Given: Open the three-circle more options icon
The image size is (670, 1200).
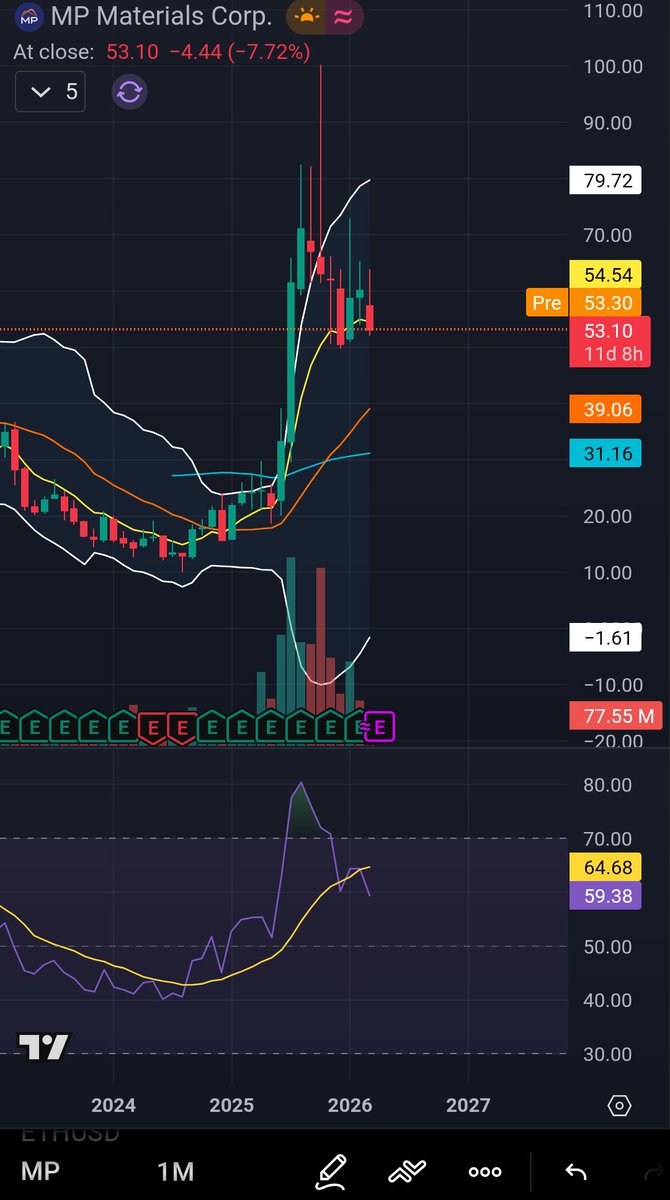Looking at the screenshot, I should pos(485,1172).
